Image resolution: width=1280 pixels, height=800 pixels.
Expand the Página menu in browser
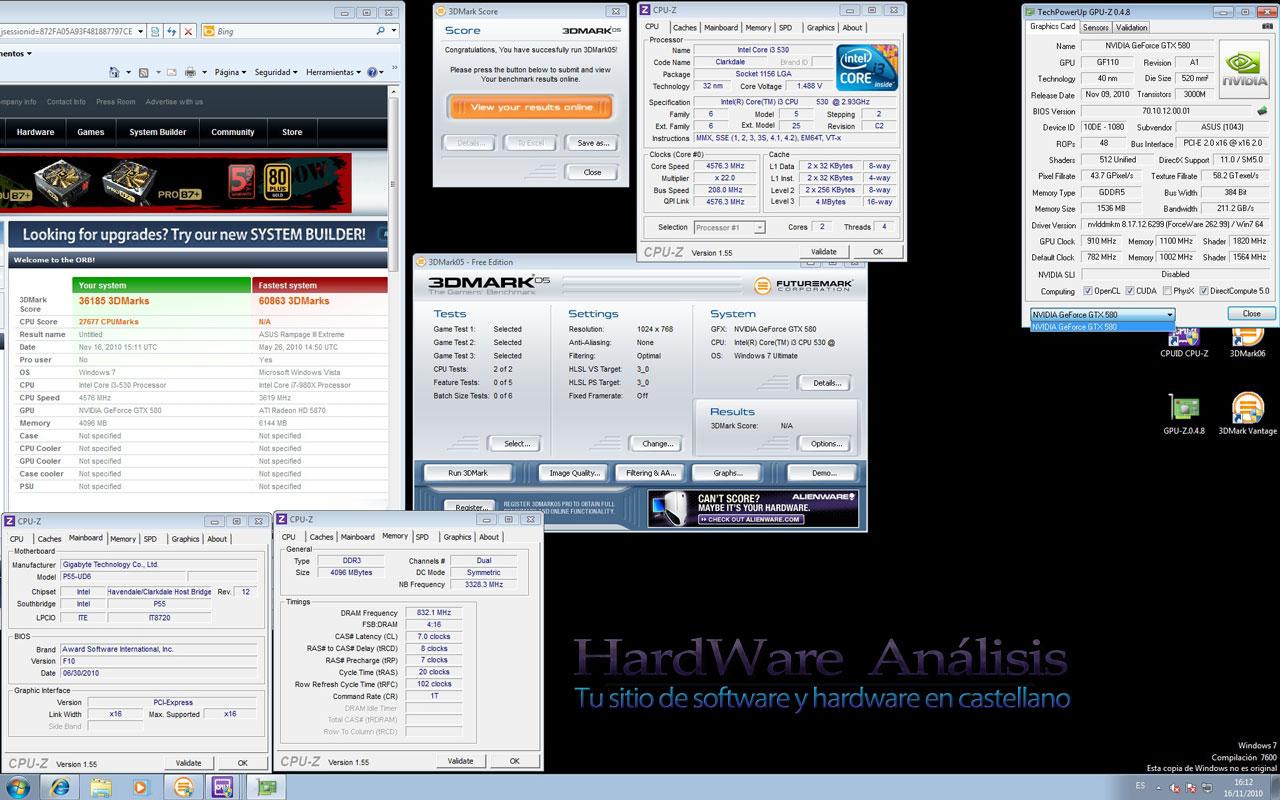230,72
